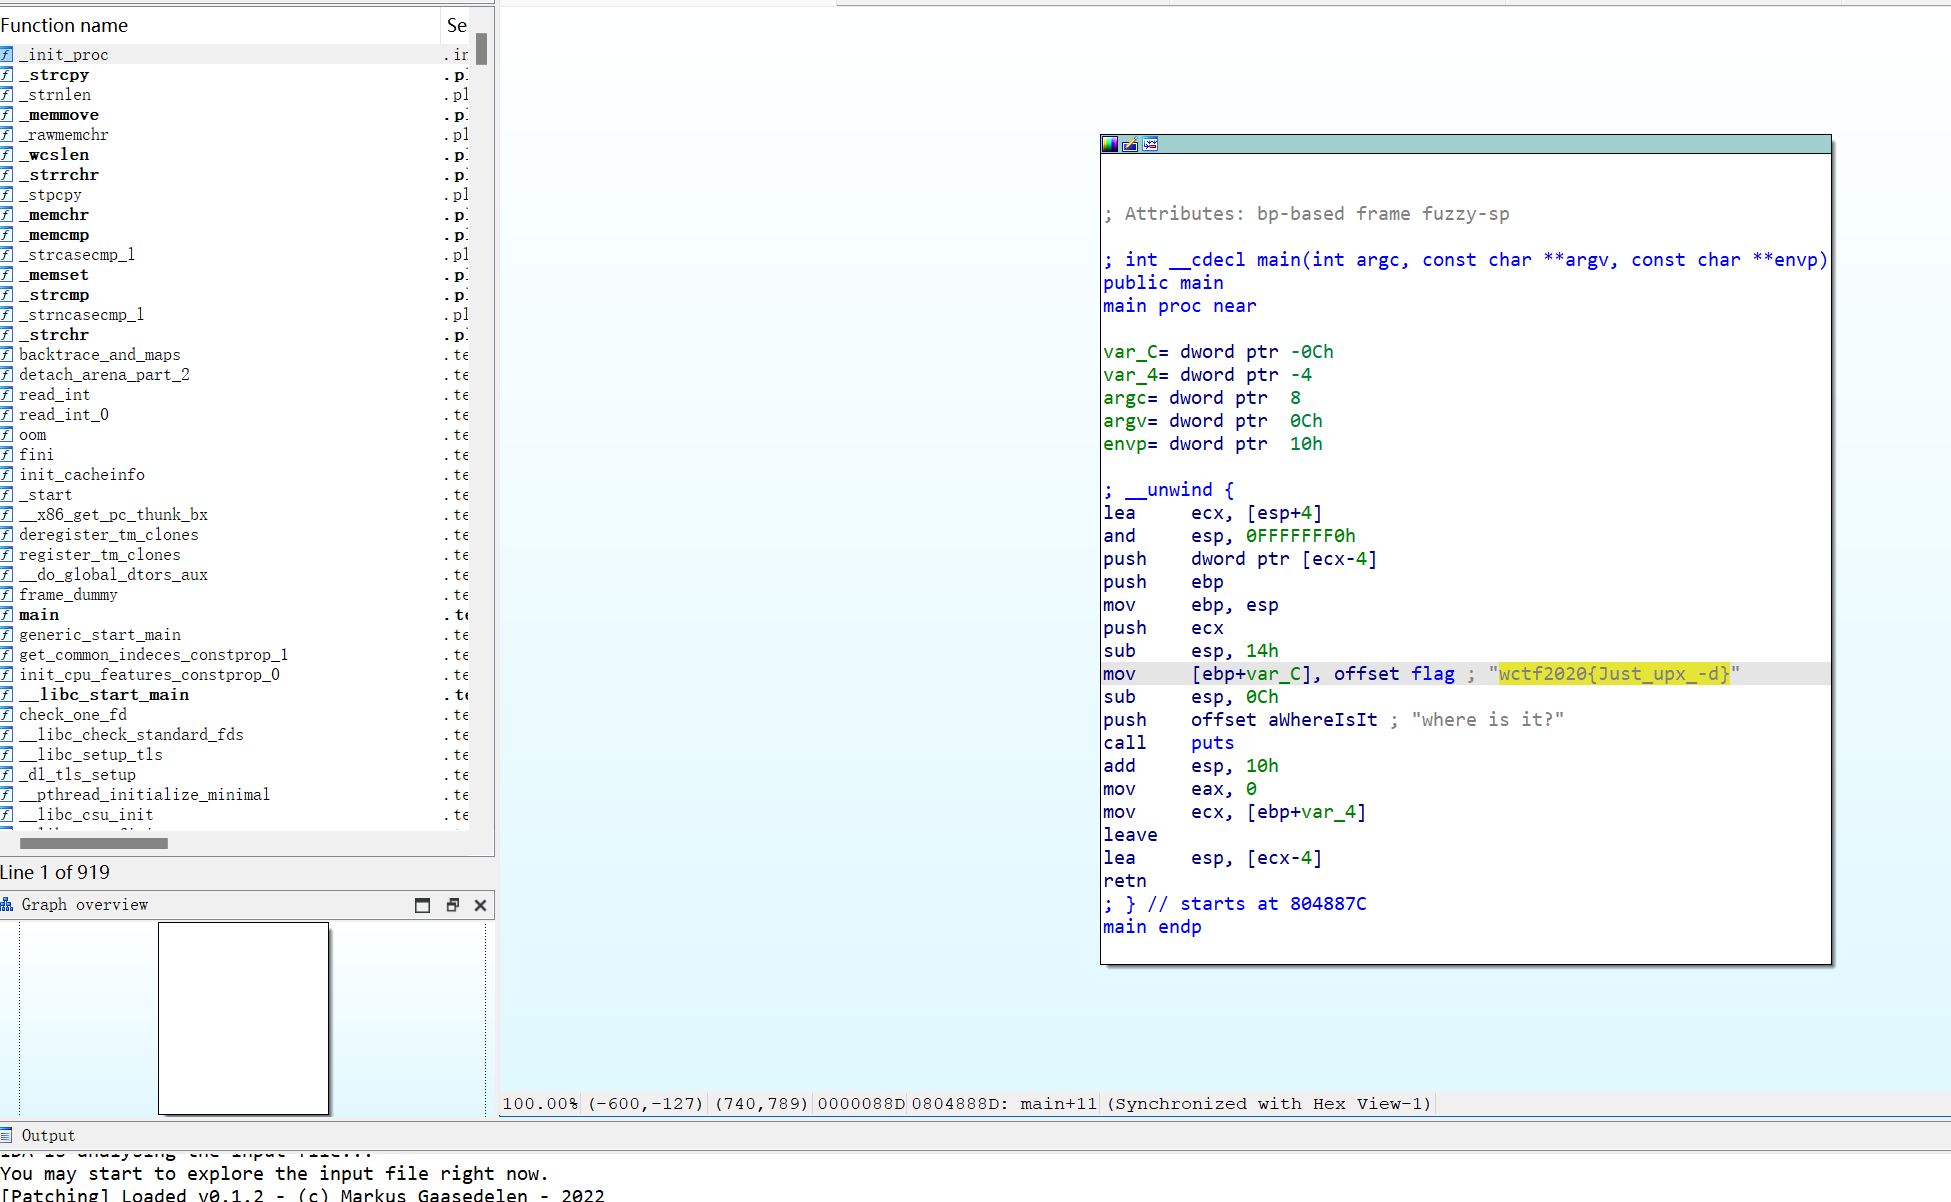Screen dimensions: 1951x1202
Task: Click the Graph overview panel icon
Action: coord(7,904)
